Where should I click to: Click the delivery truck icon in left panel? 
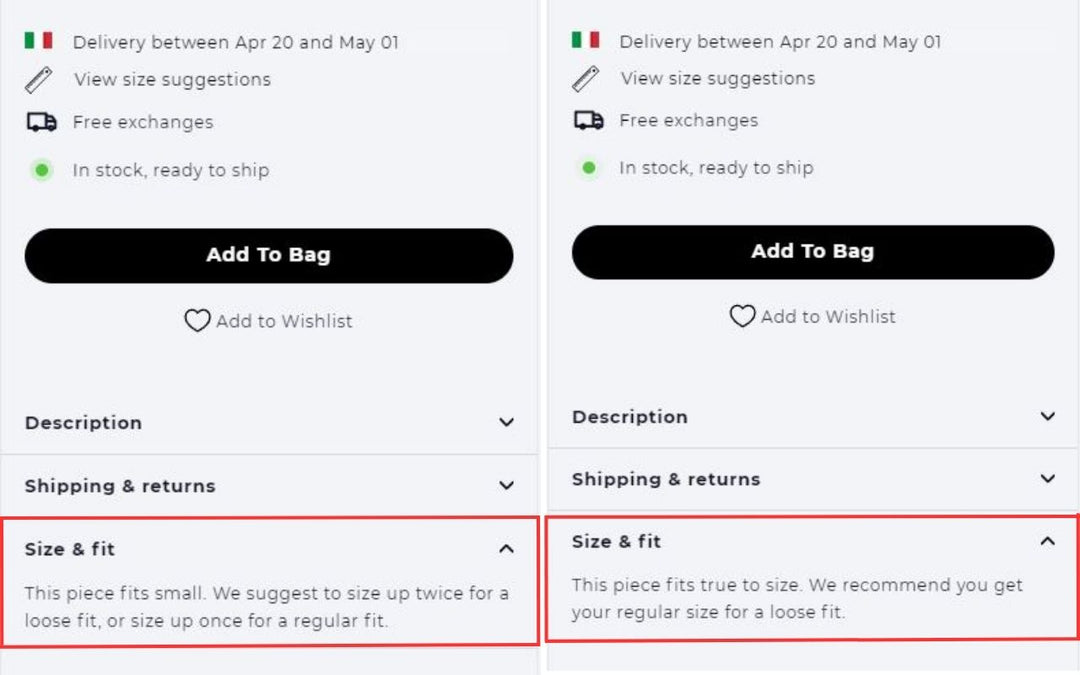tap(41, 122)
